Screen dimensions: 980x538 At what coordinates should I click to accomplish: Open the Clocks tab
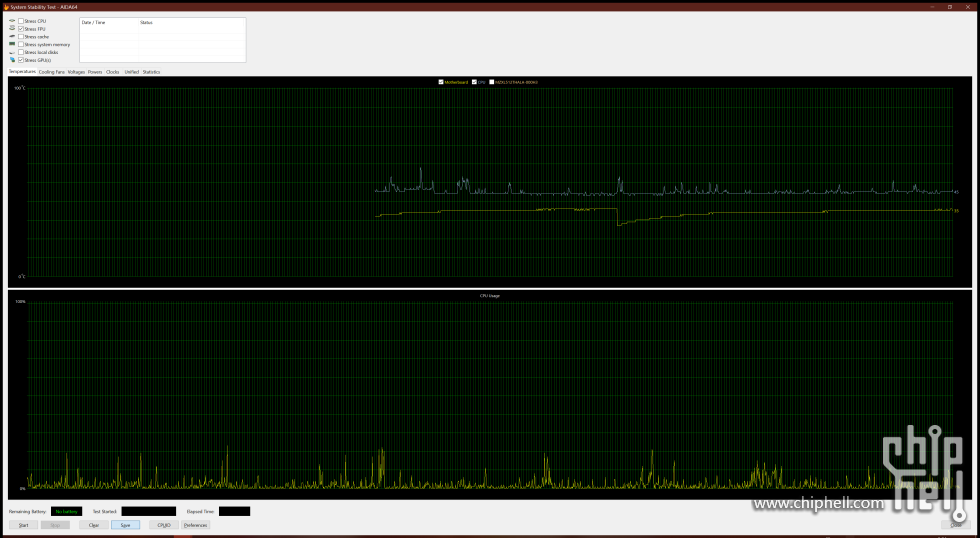(112, 72)
